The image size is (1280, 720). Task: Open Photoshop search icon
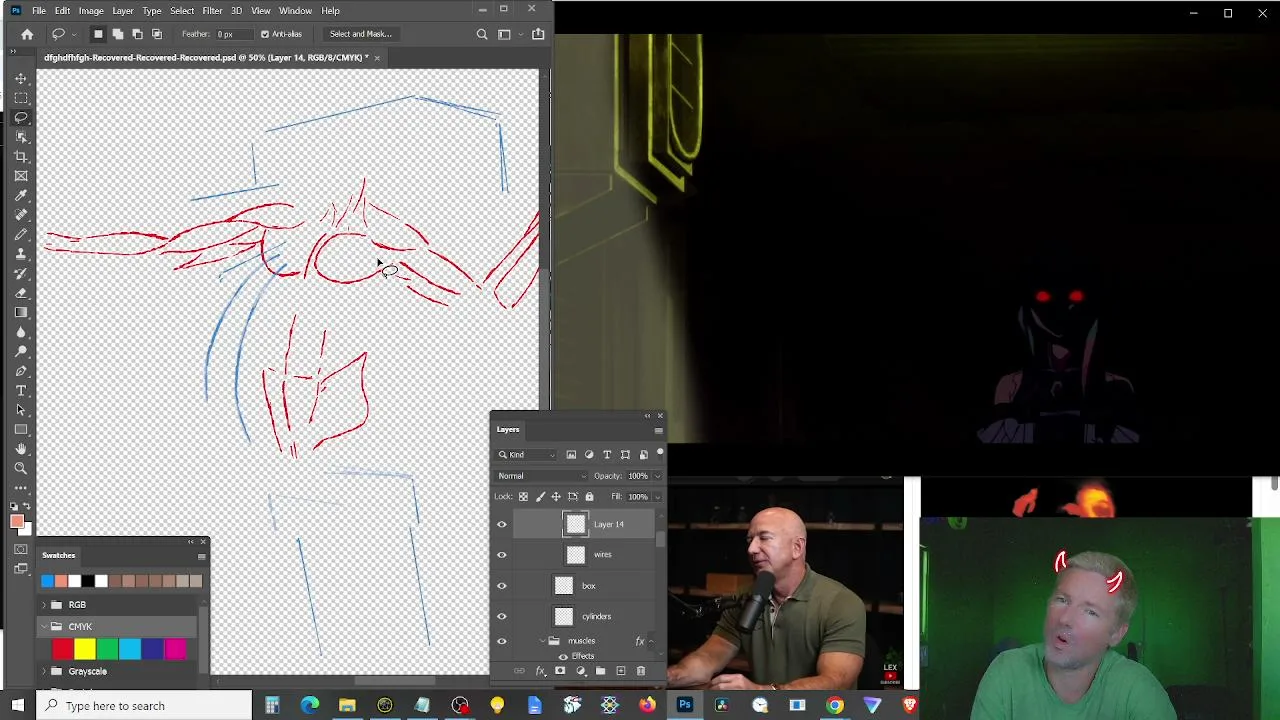[482, 34]
